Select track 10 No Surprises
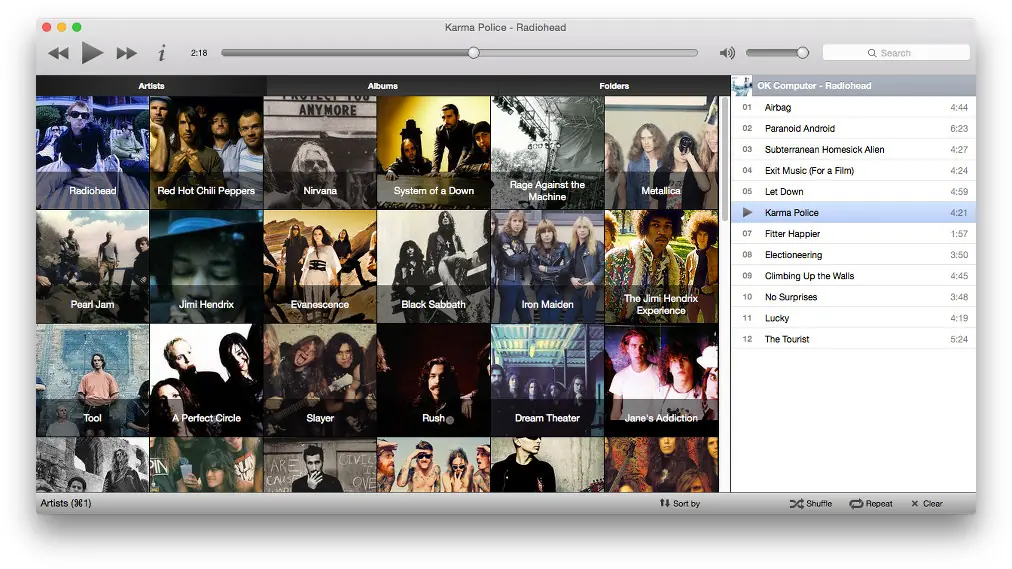 tap(853, 297)
